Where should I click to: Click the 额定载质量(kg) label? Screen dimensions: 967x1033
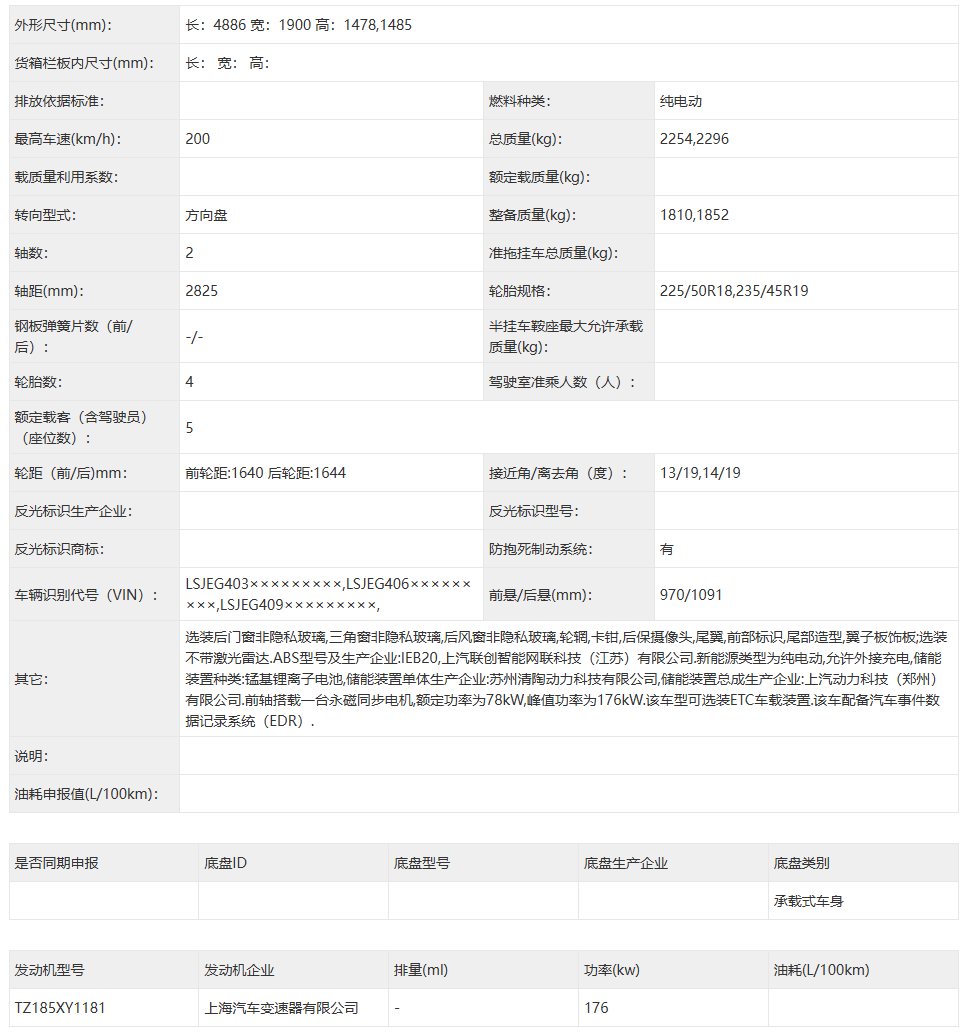[x=539, y=177]
